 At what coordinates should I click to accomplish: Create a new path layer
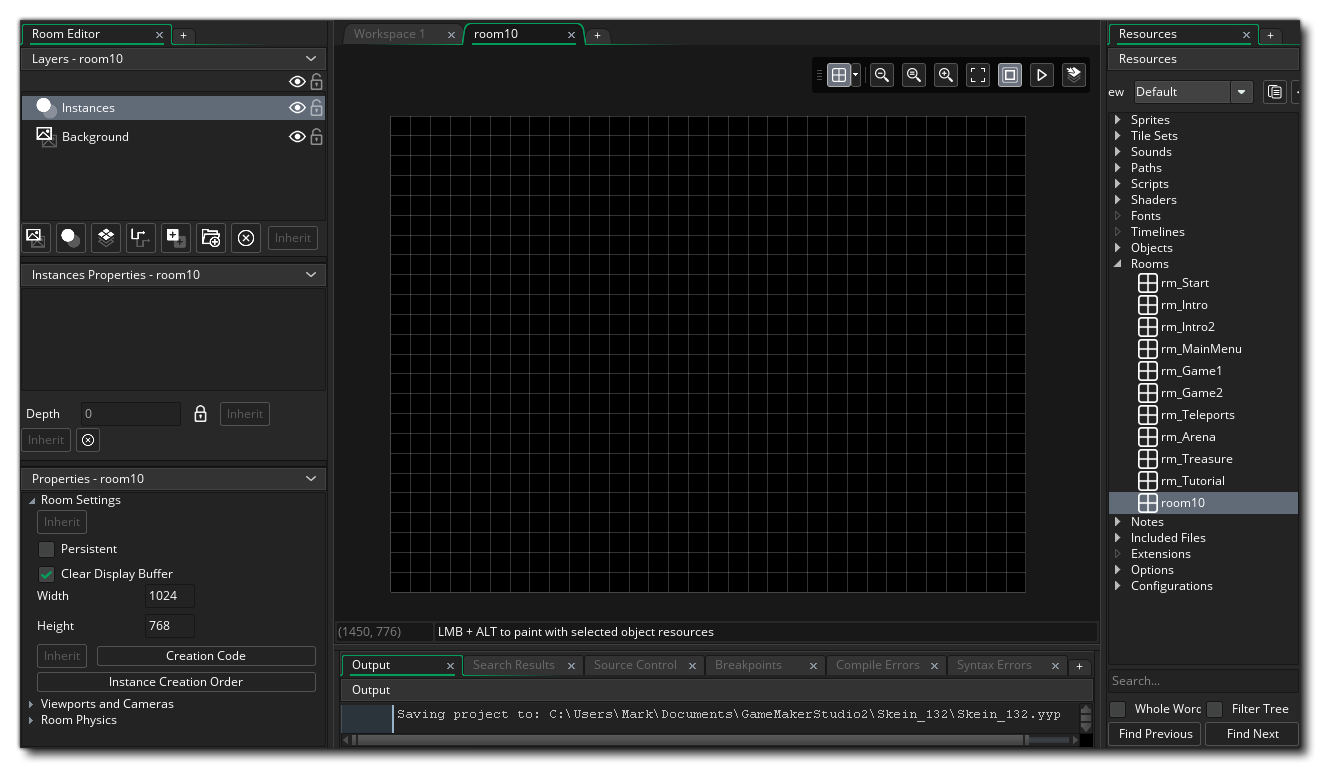[141, 238]
